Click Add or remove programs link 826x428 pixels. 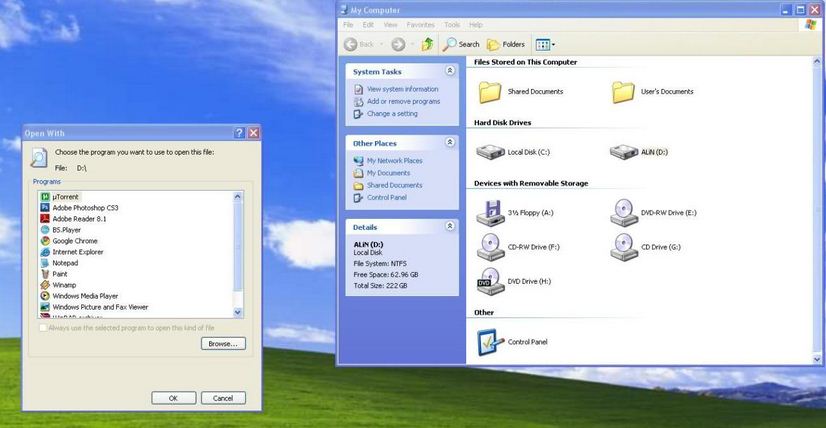[x=404, y=101]
